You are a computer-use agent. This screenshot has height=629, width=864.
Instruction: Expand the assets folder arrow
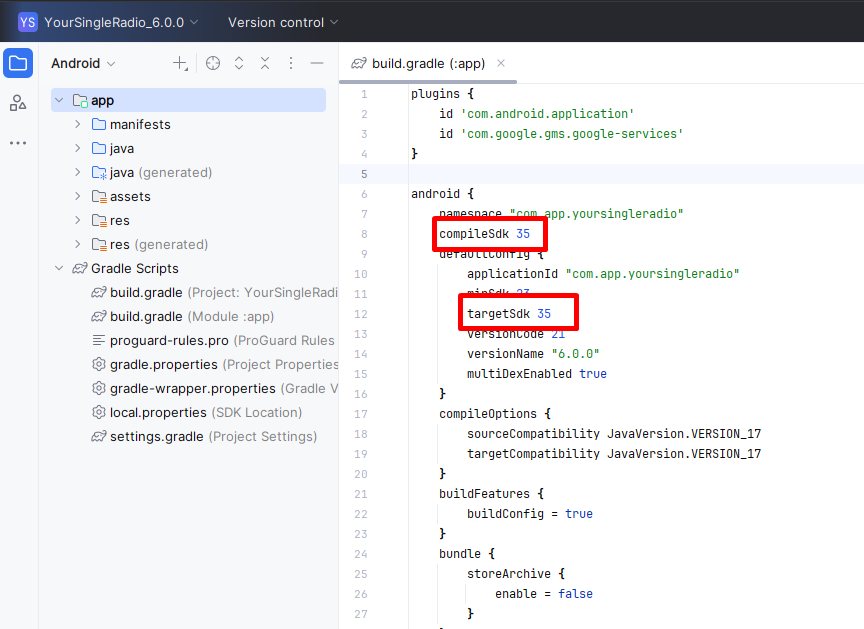point(78,196)
